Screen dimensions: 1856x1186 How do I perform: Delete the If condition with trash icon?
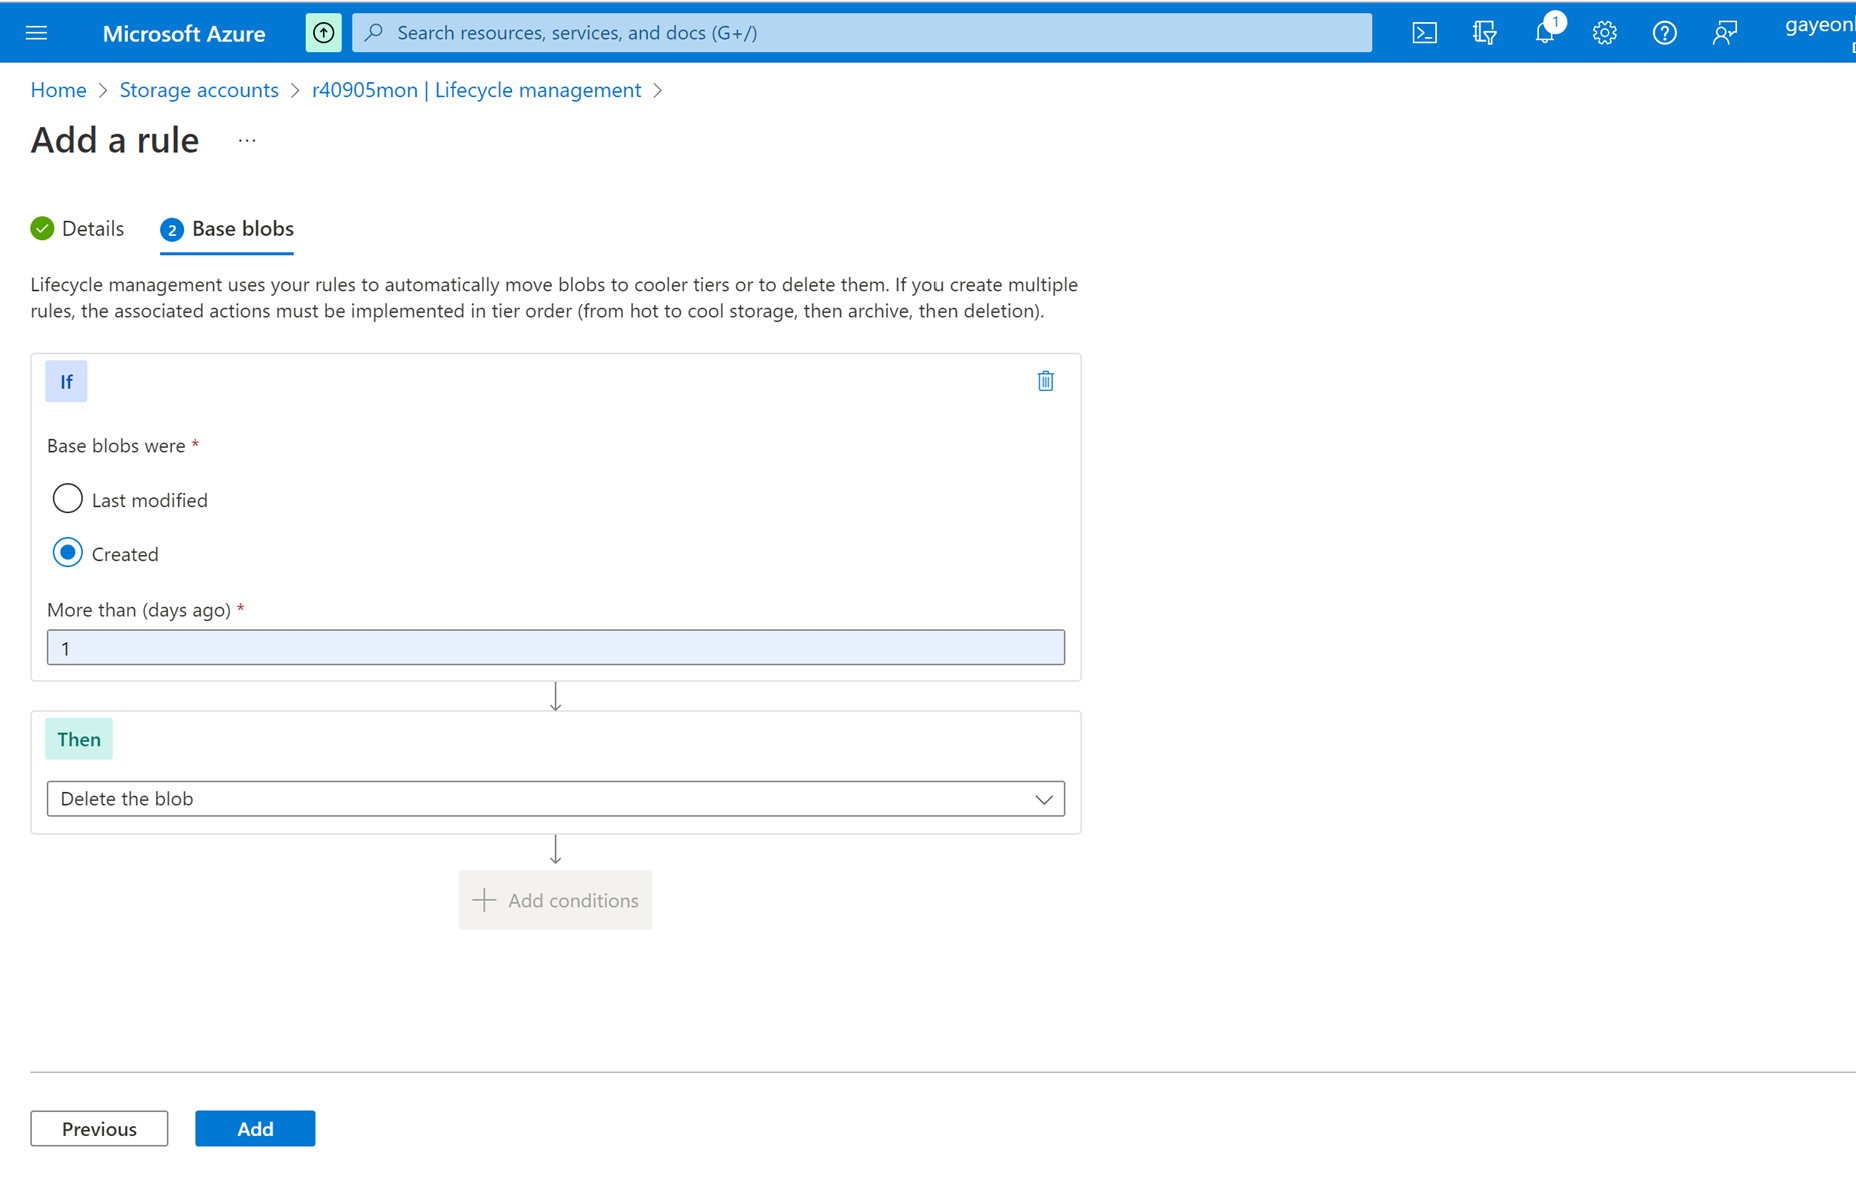point(1045,381)
